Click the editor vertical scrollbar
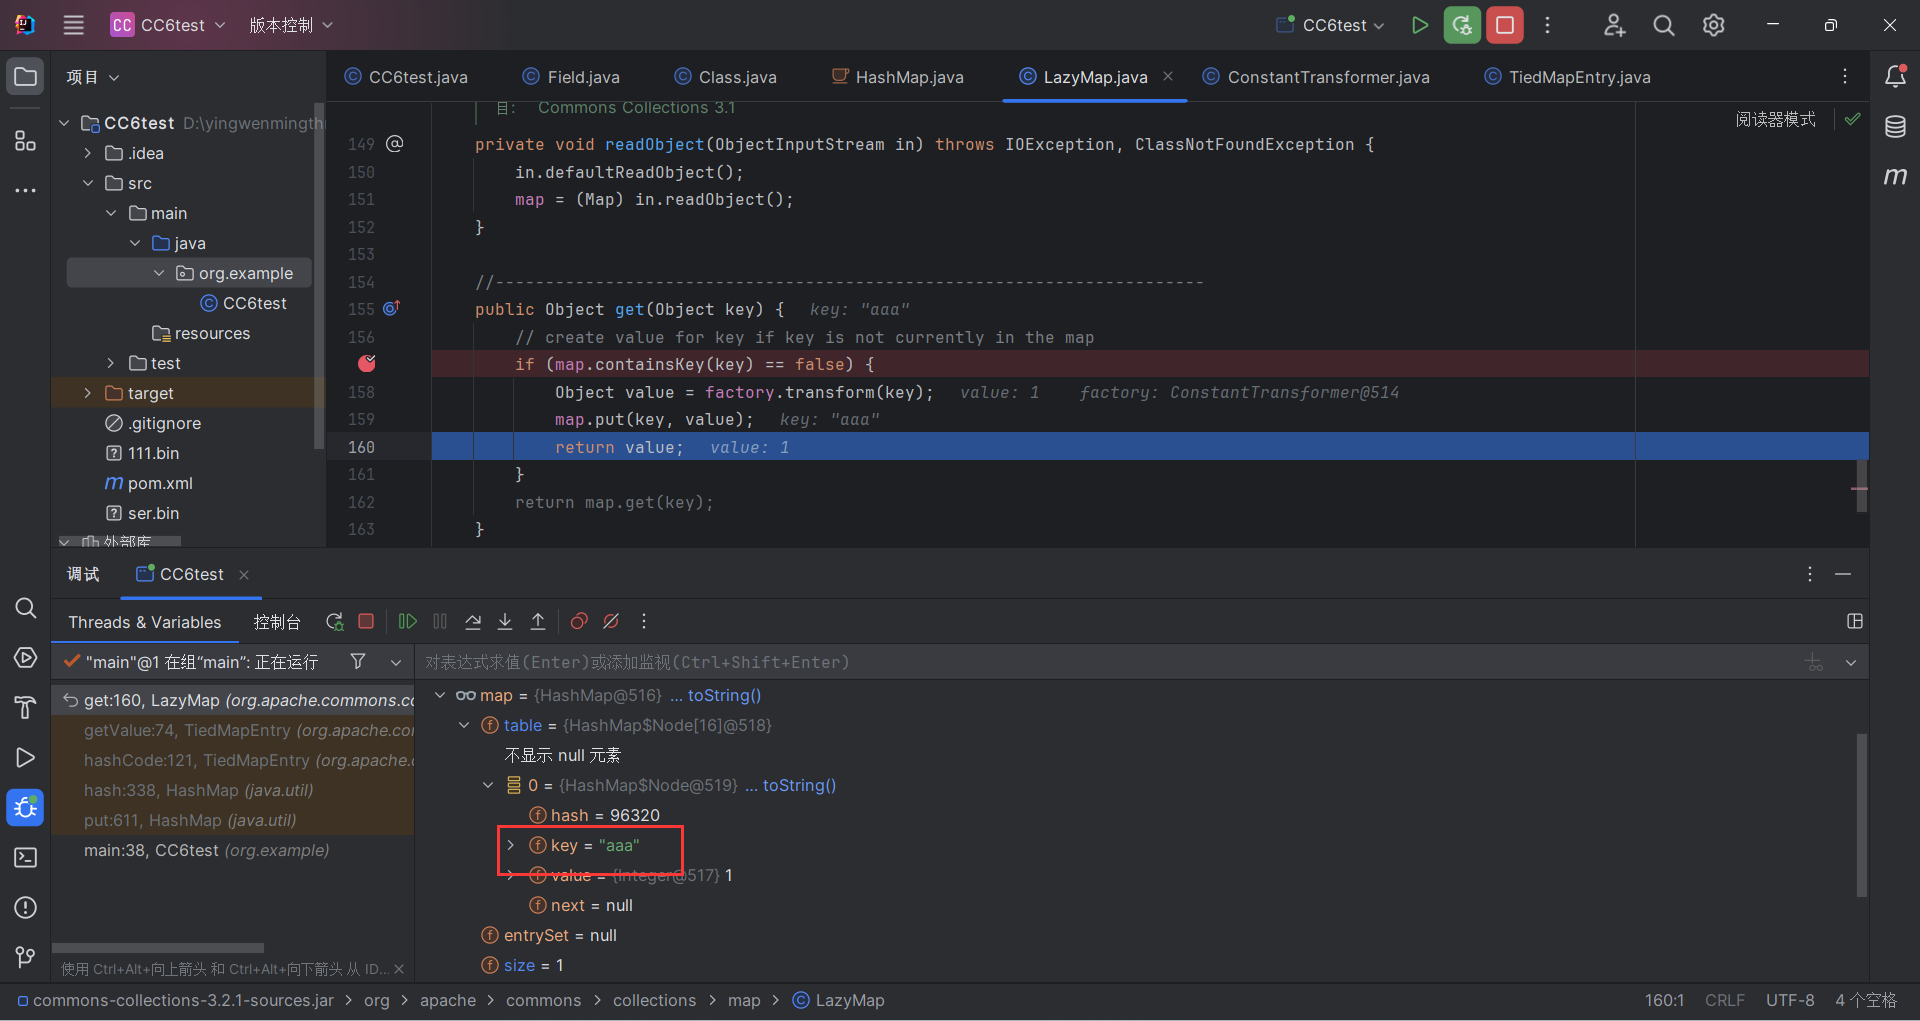The image size is (1920, 1021). 1862,485
